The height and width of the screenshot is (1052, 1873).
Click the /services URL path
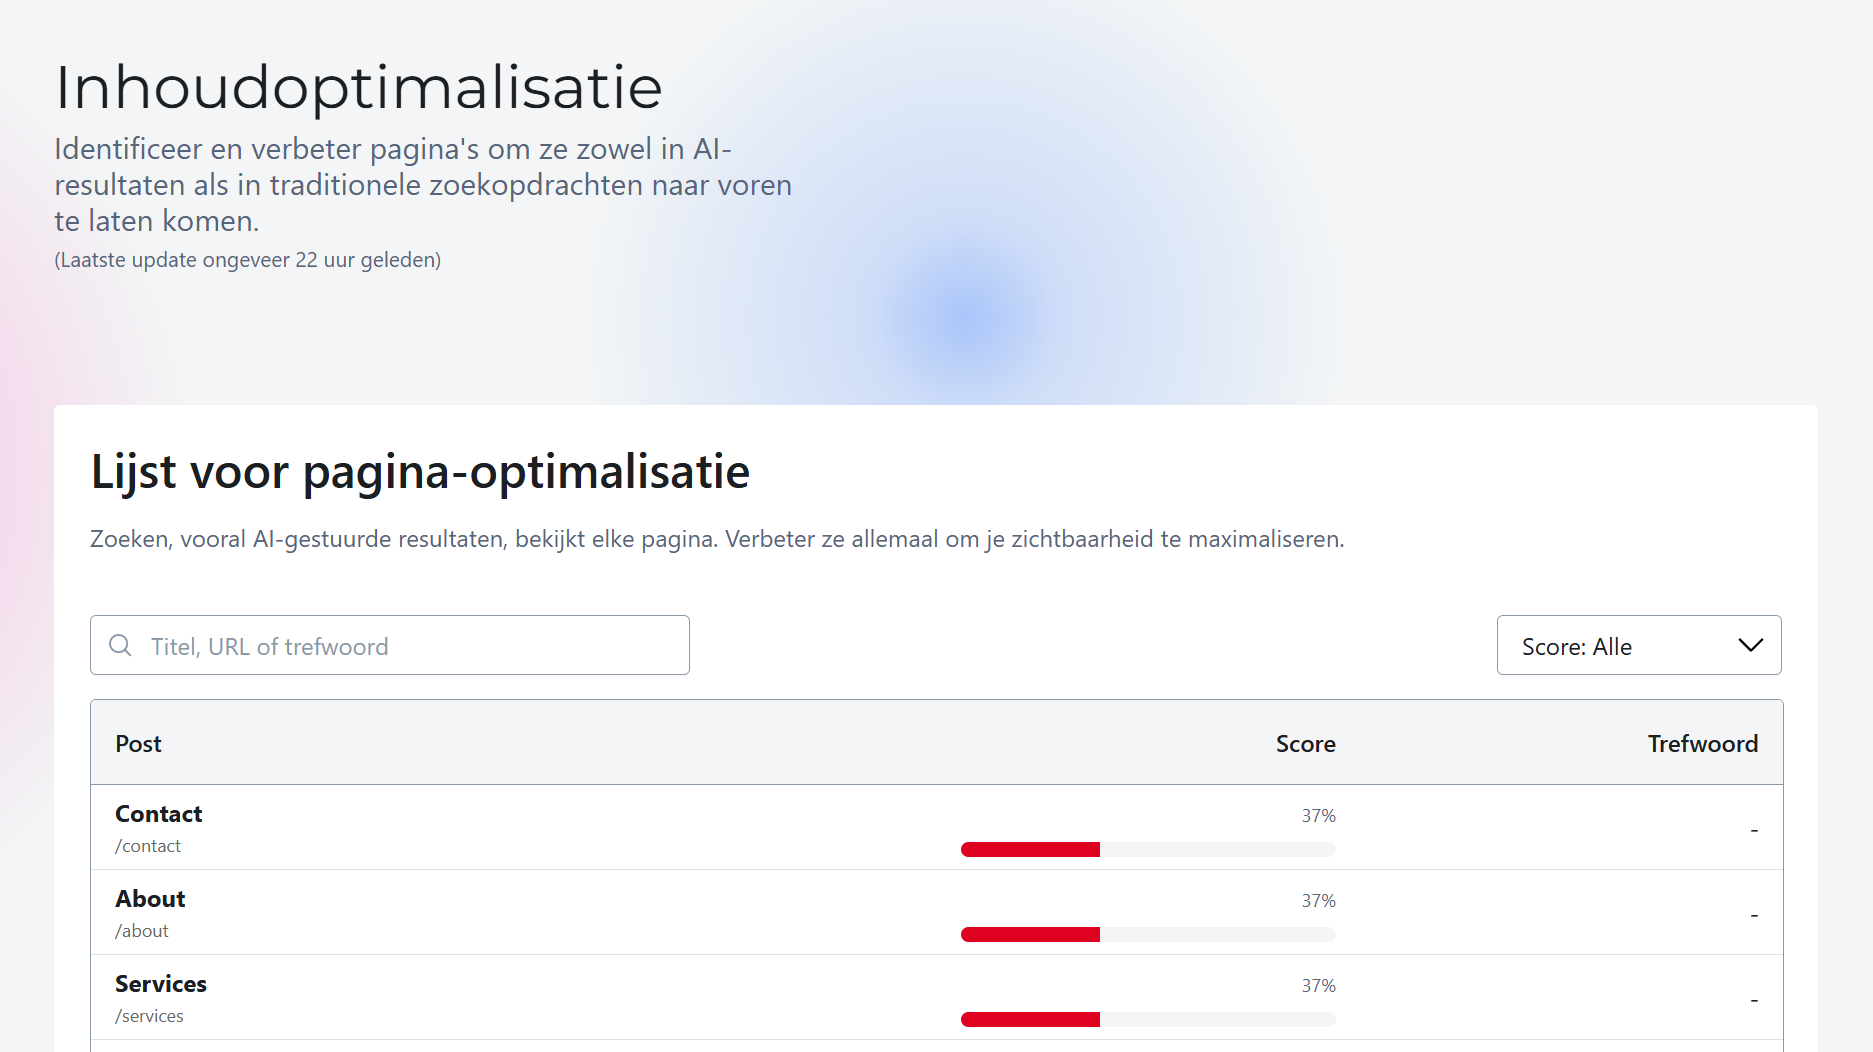149,1015
